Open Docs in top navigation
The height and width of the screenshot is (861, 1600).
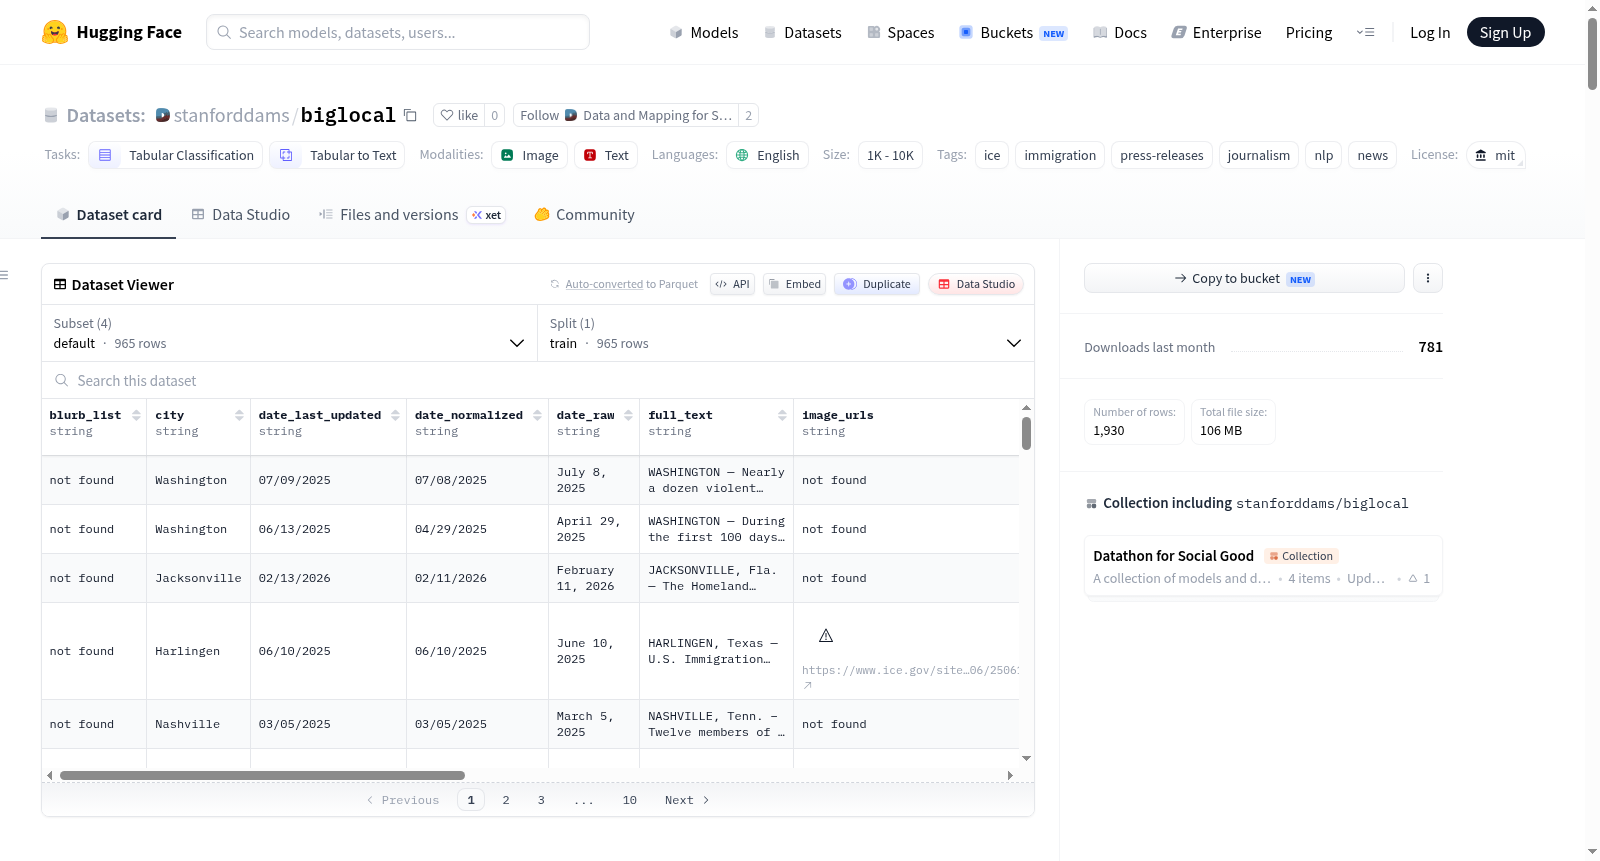1120,32
